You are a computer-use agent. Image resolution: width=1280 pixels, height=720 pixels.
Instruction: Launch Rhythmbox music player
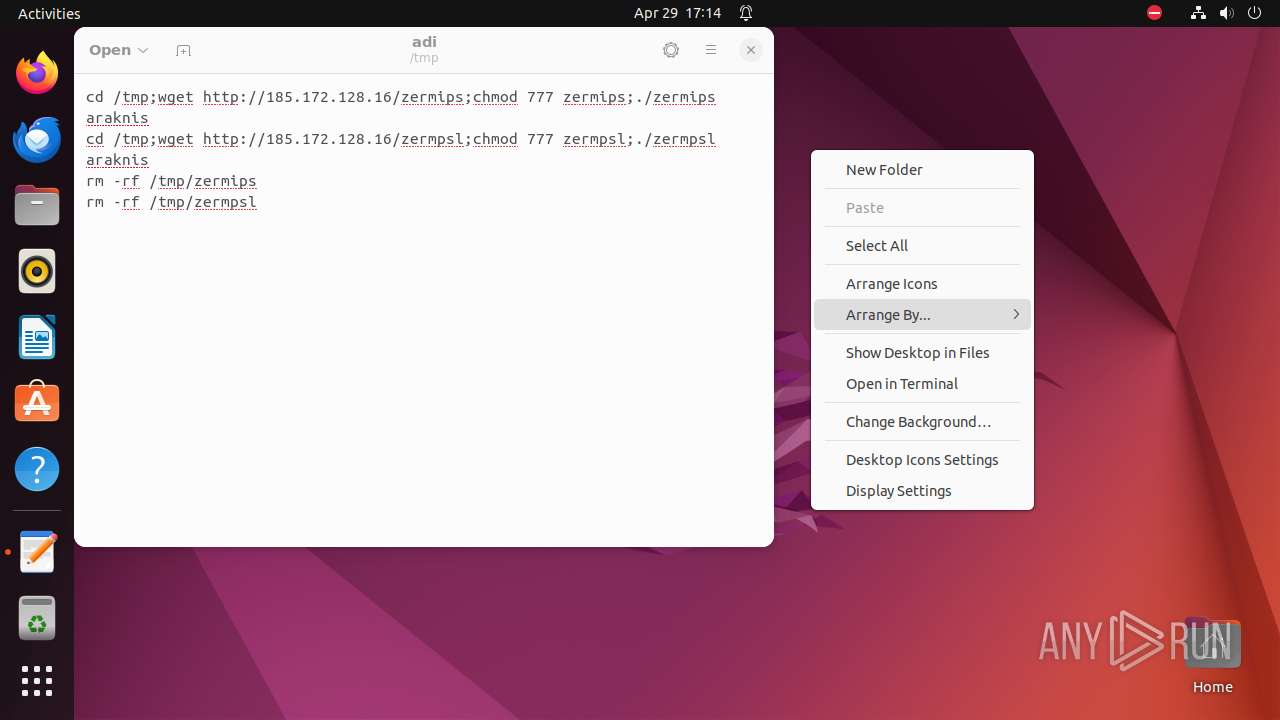pyautogui.click(x=37, y=271)
